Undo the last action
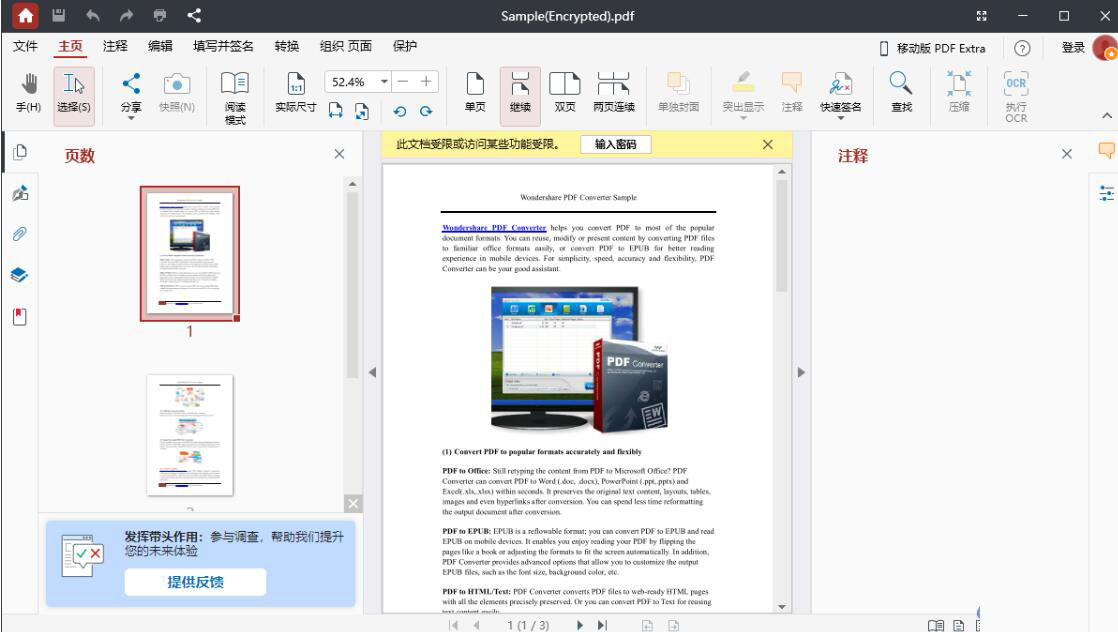Screen dimensions: 1118x632 [x=93, y=15]
